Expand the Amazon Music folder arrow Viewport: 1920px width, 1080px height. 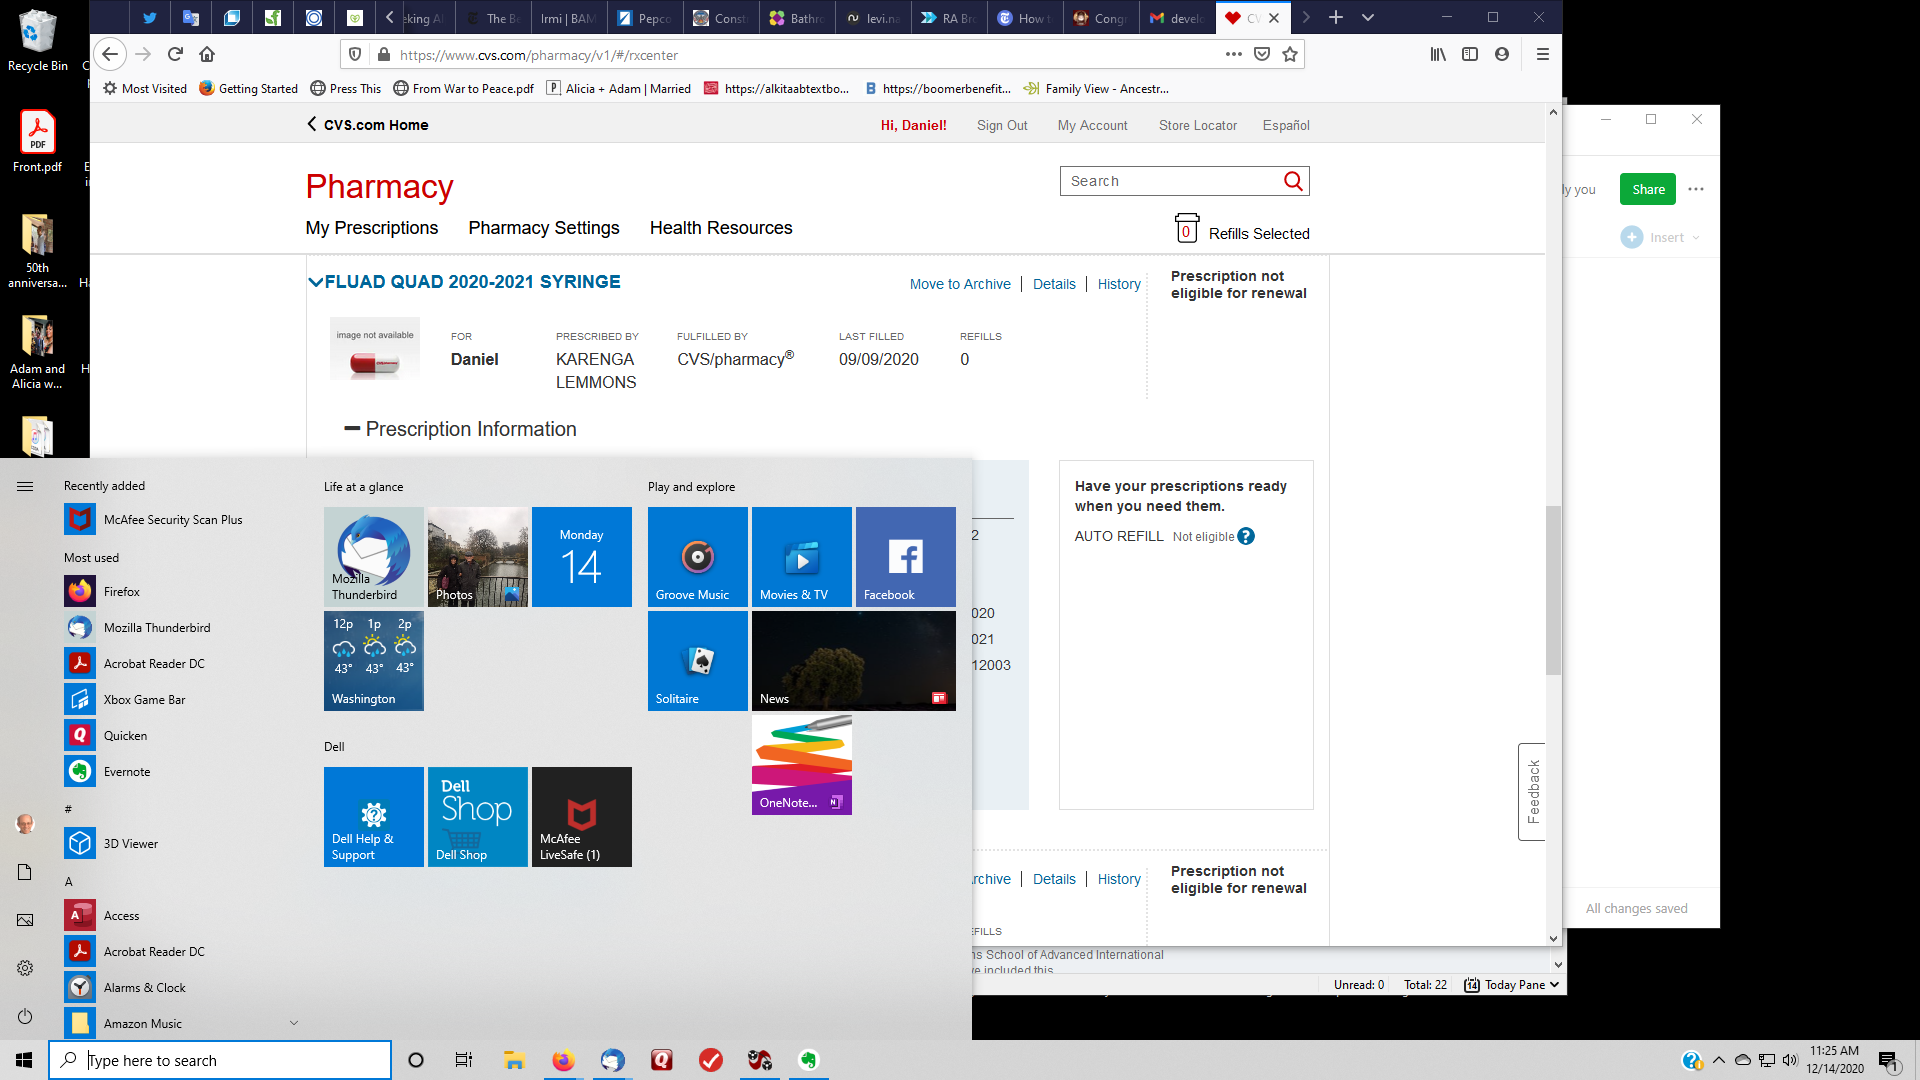(293, 1023)
